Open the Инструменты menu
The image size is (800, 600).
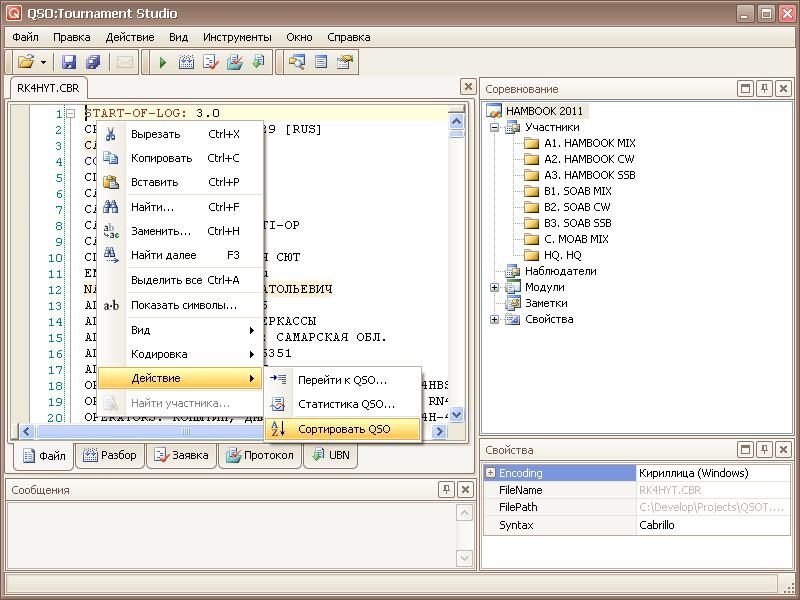(236, 36)
